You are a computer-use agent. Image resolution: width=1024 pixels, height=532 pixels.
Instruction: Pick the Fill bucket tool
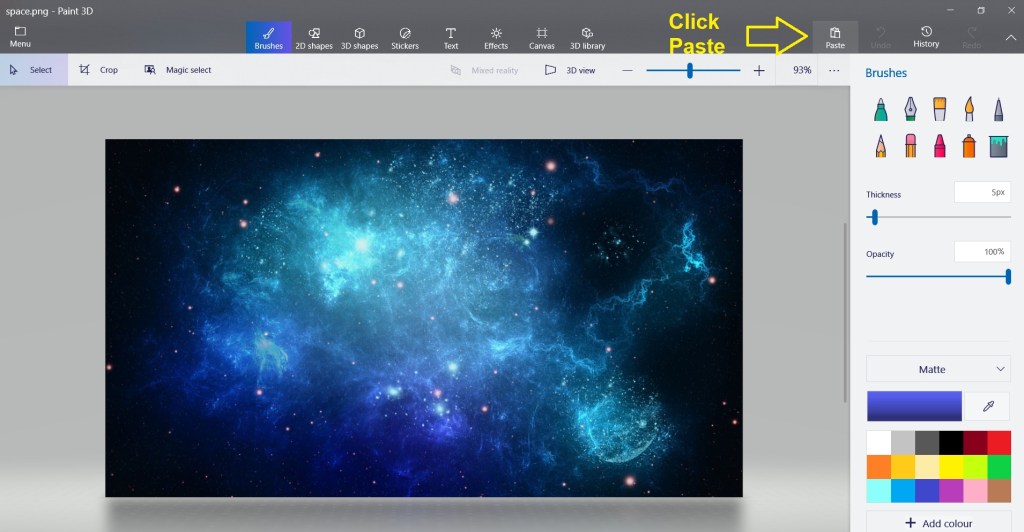tap(998, 146)
